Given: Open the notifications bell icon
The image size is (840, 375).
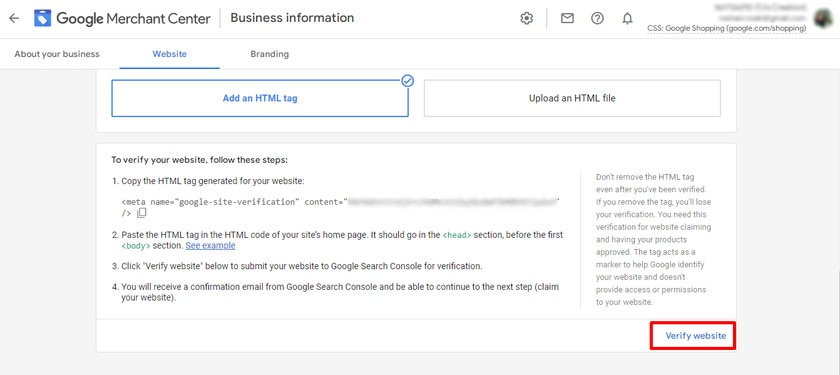Looking at the screenshot, I should tap(627, 18).
